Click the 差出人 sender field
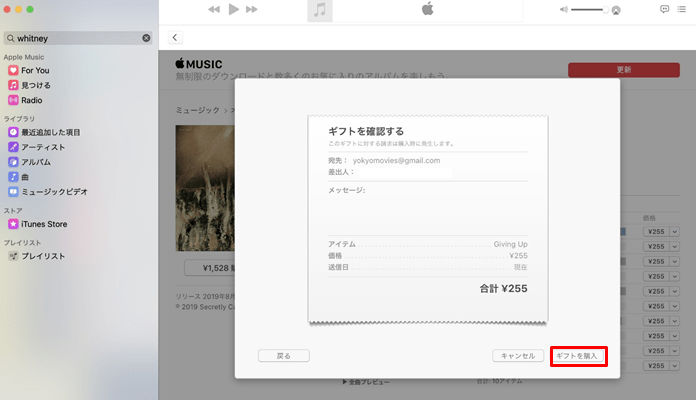697x400 pixels. point(405,172)
